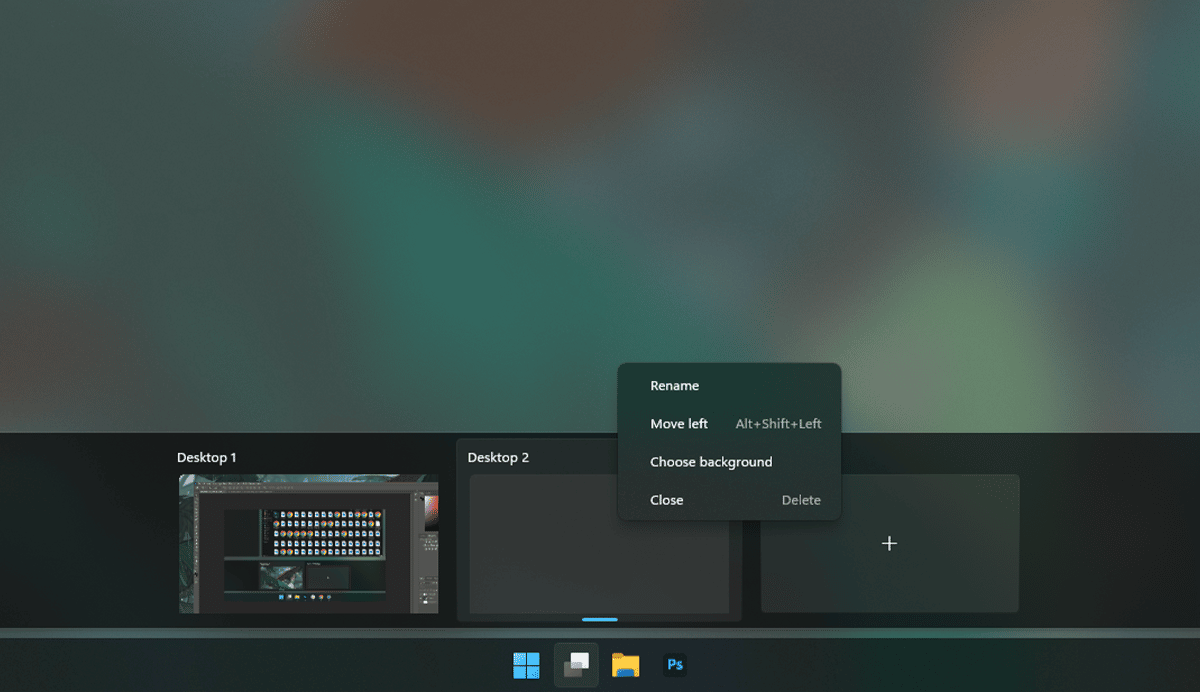Viewport: 1200px width, 692px height.
Task: Click the Desktop 1 name label
Action: [x=207, y=458]
